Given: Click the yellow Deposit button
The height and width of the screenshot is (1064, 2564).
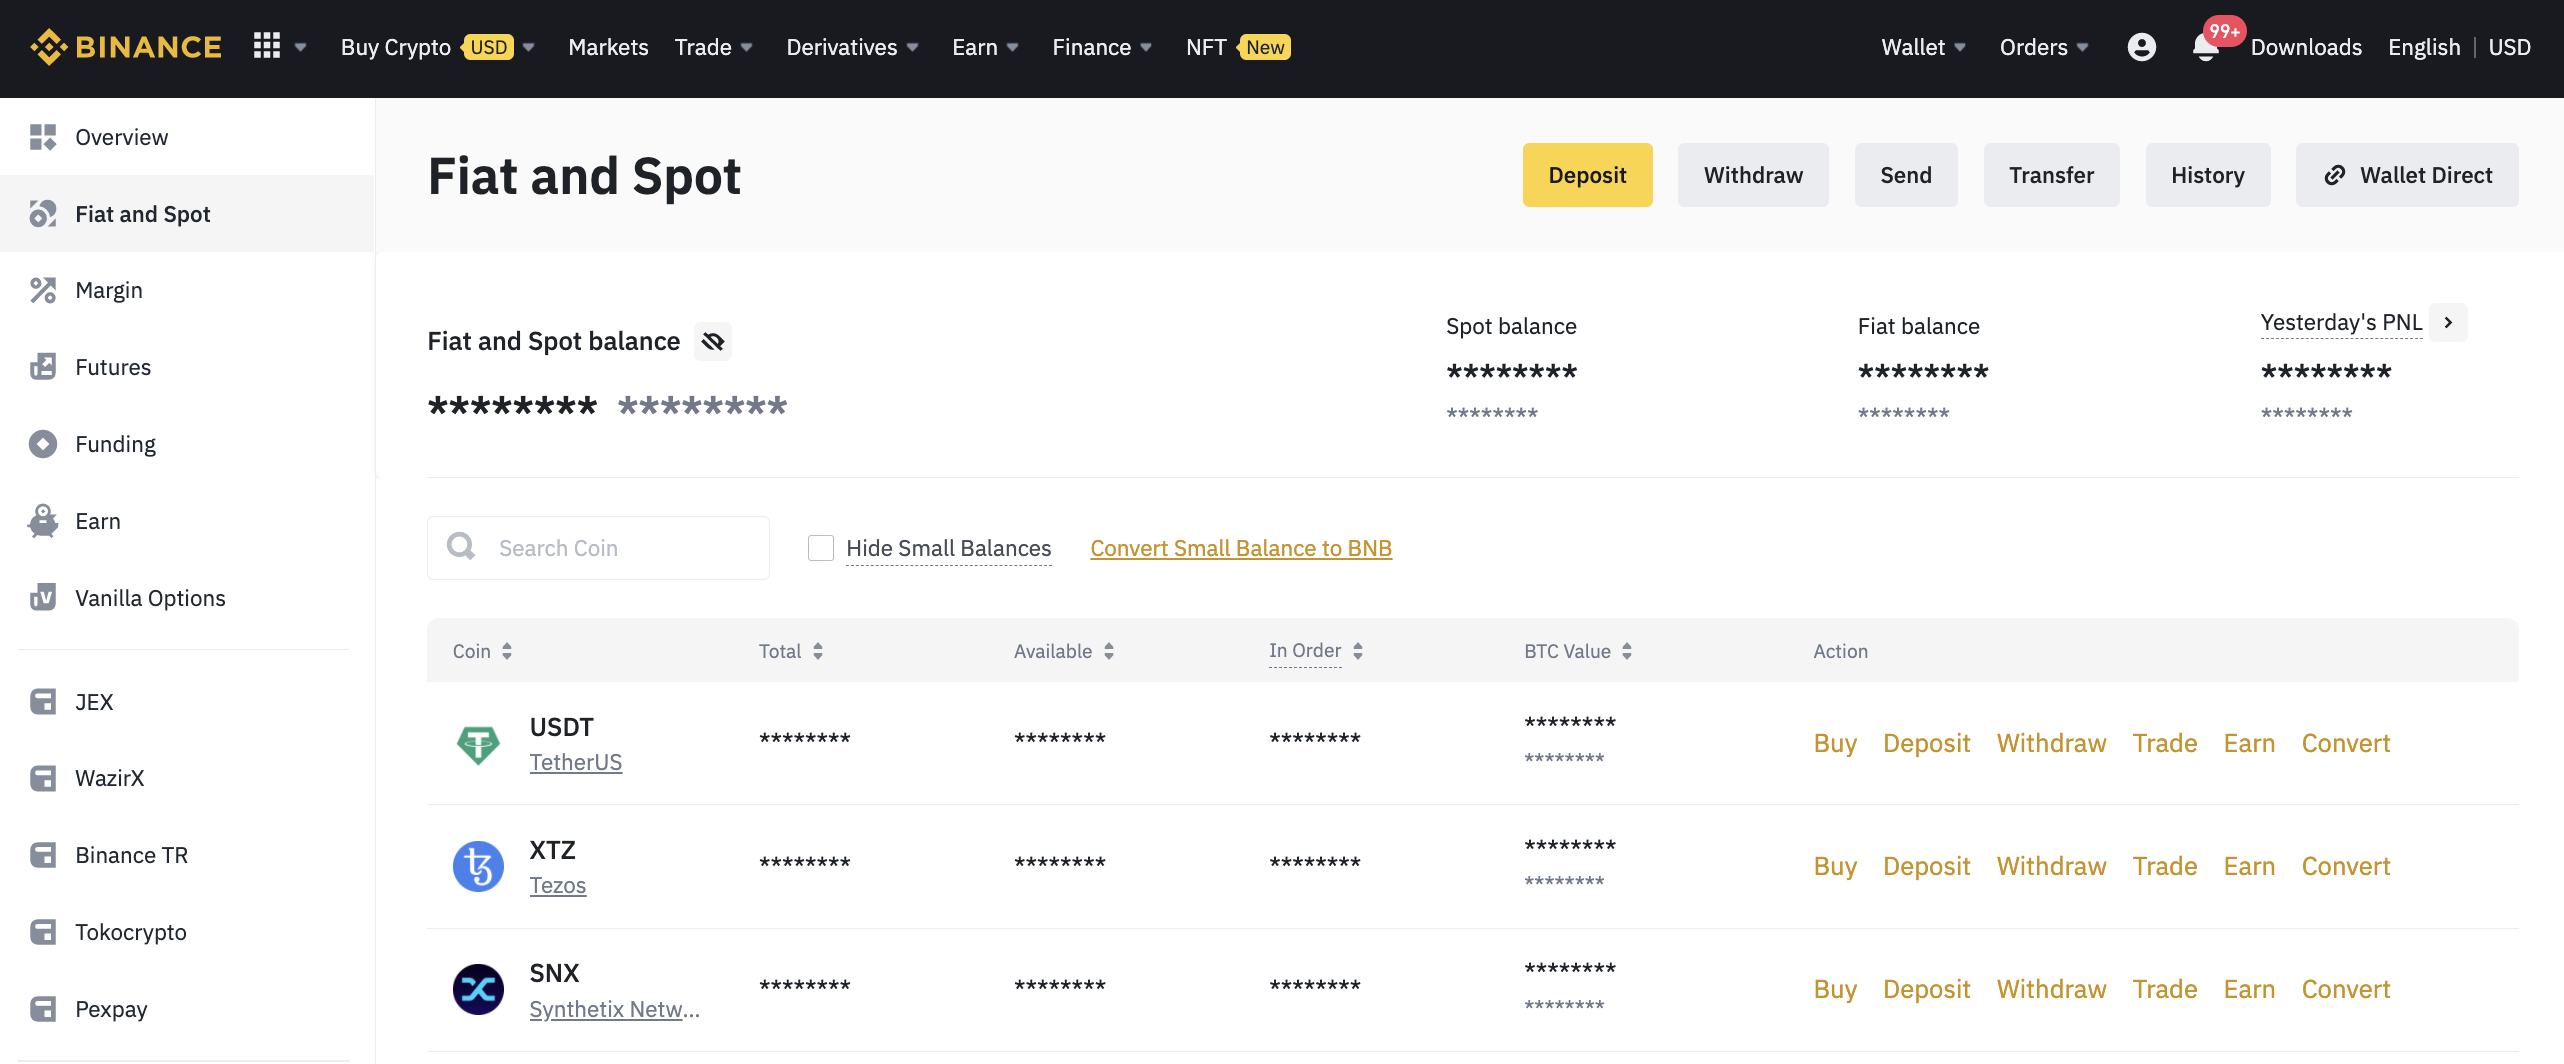Looking at the screenshot, I should (1587, 175).
